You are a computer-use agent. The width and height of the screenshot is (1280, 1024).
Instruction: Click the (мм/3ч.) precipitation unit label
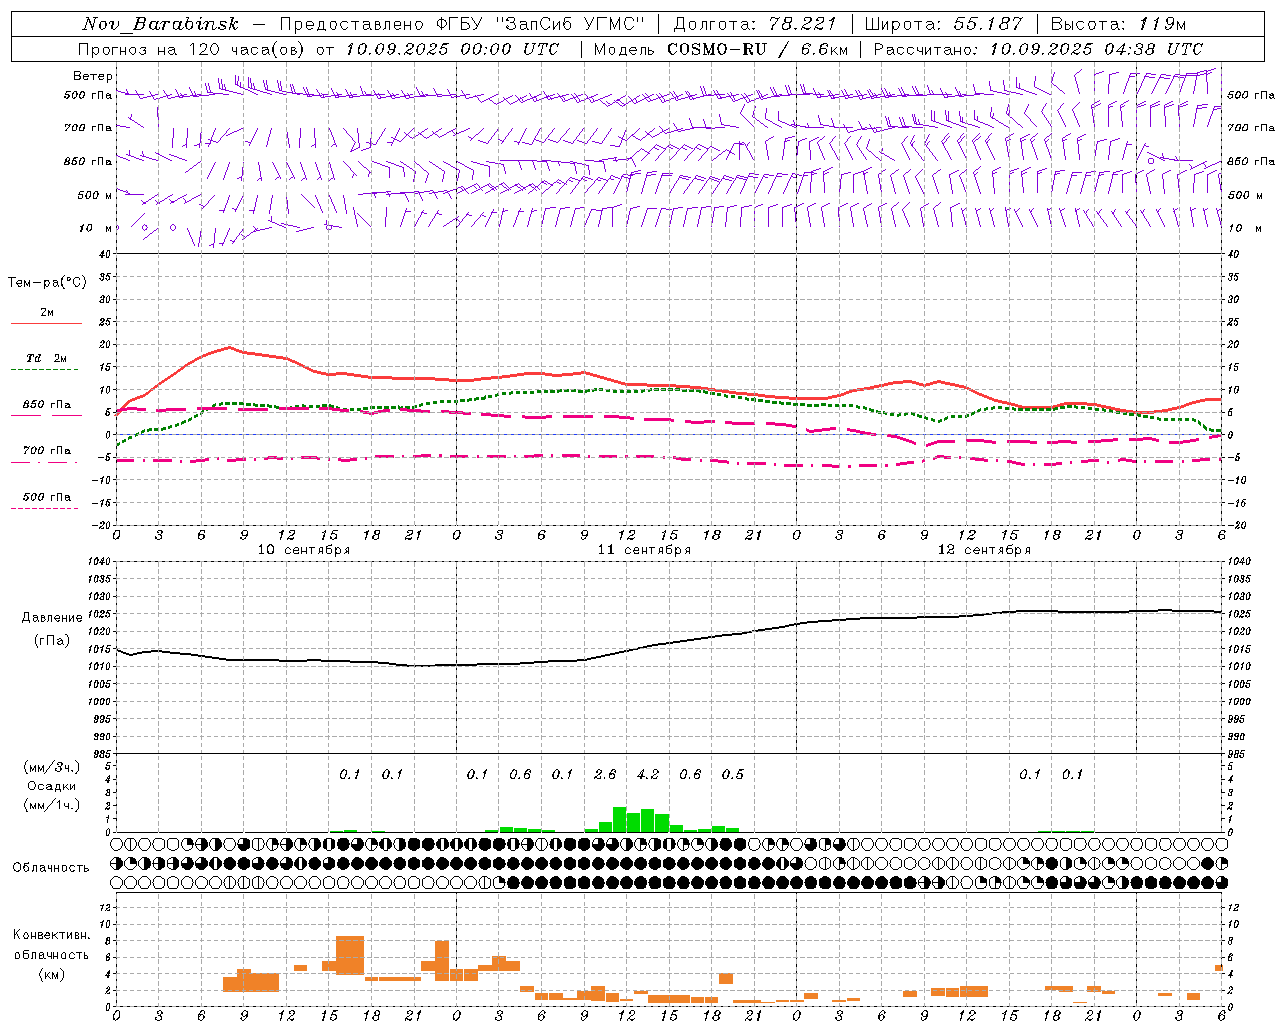tap(52, 767)
